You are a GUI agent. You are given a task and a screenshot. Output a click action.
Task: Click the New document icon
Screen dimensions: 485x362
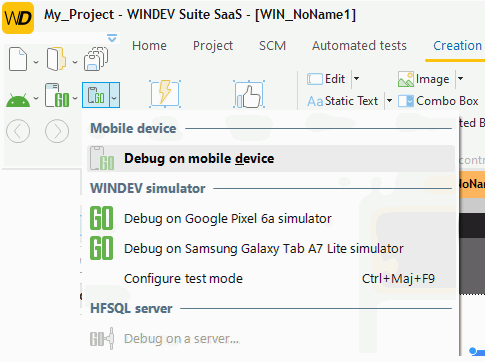(18, 59)
